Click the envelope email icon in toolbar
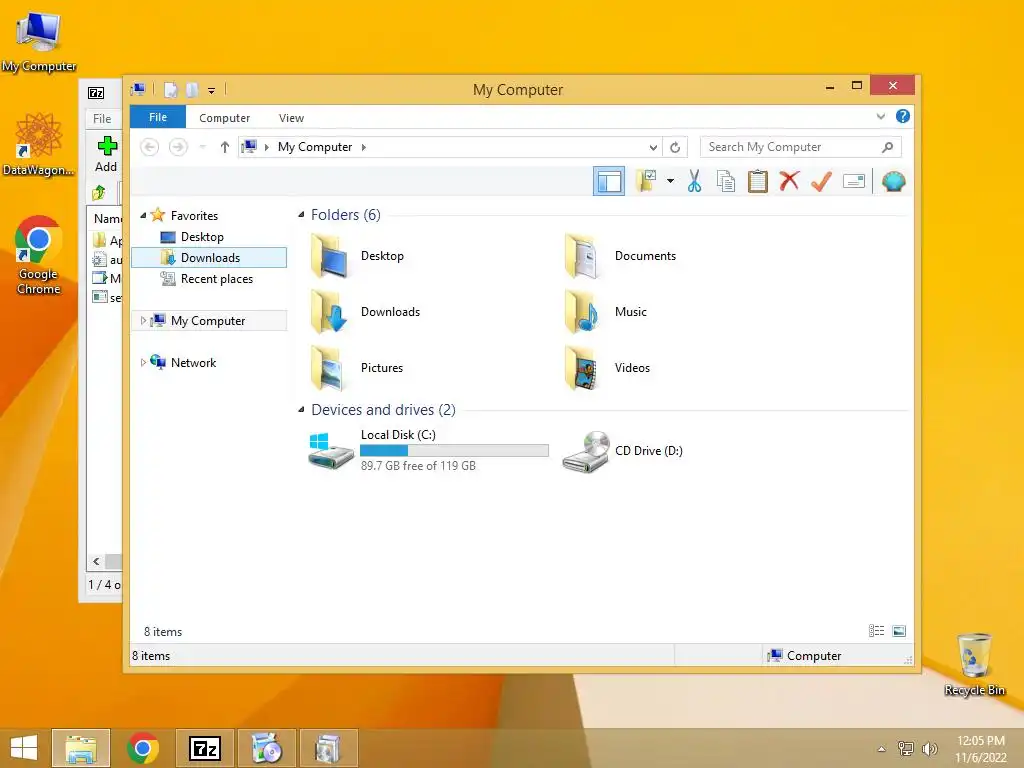The image size is (1024, 768). click(x=854, y=181)
